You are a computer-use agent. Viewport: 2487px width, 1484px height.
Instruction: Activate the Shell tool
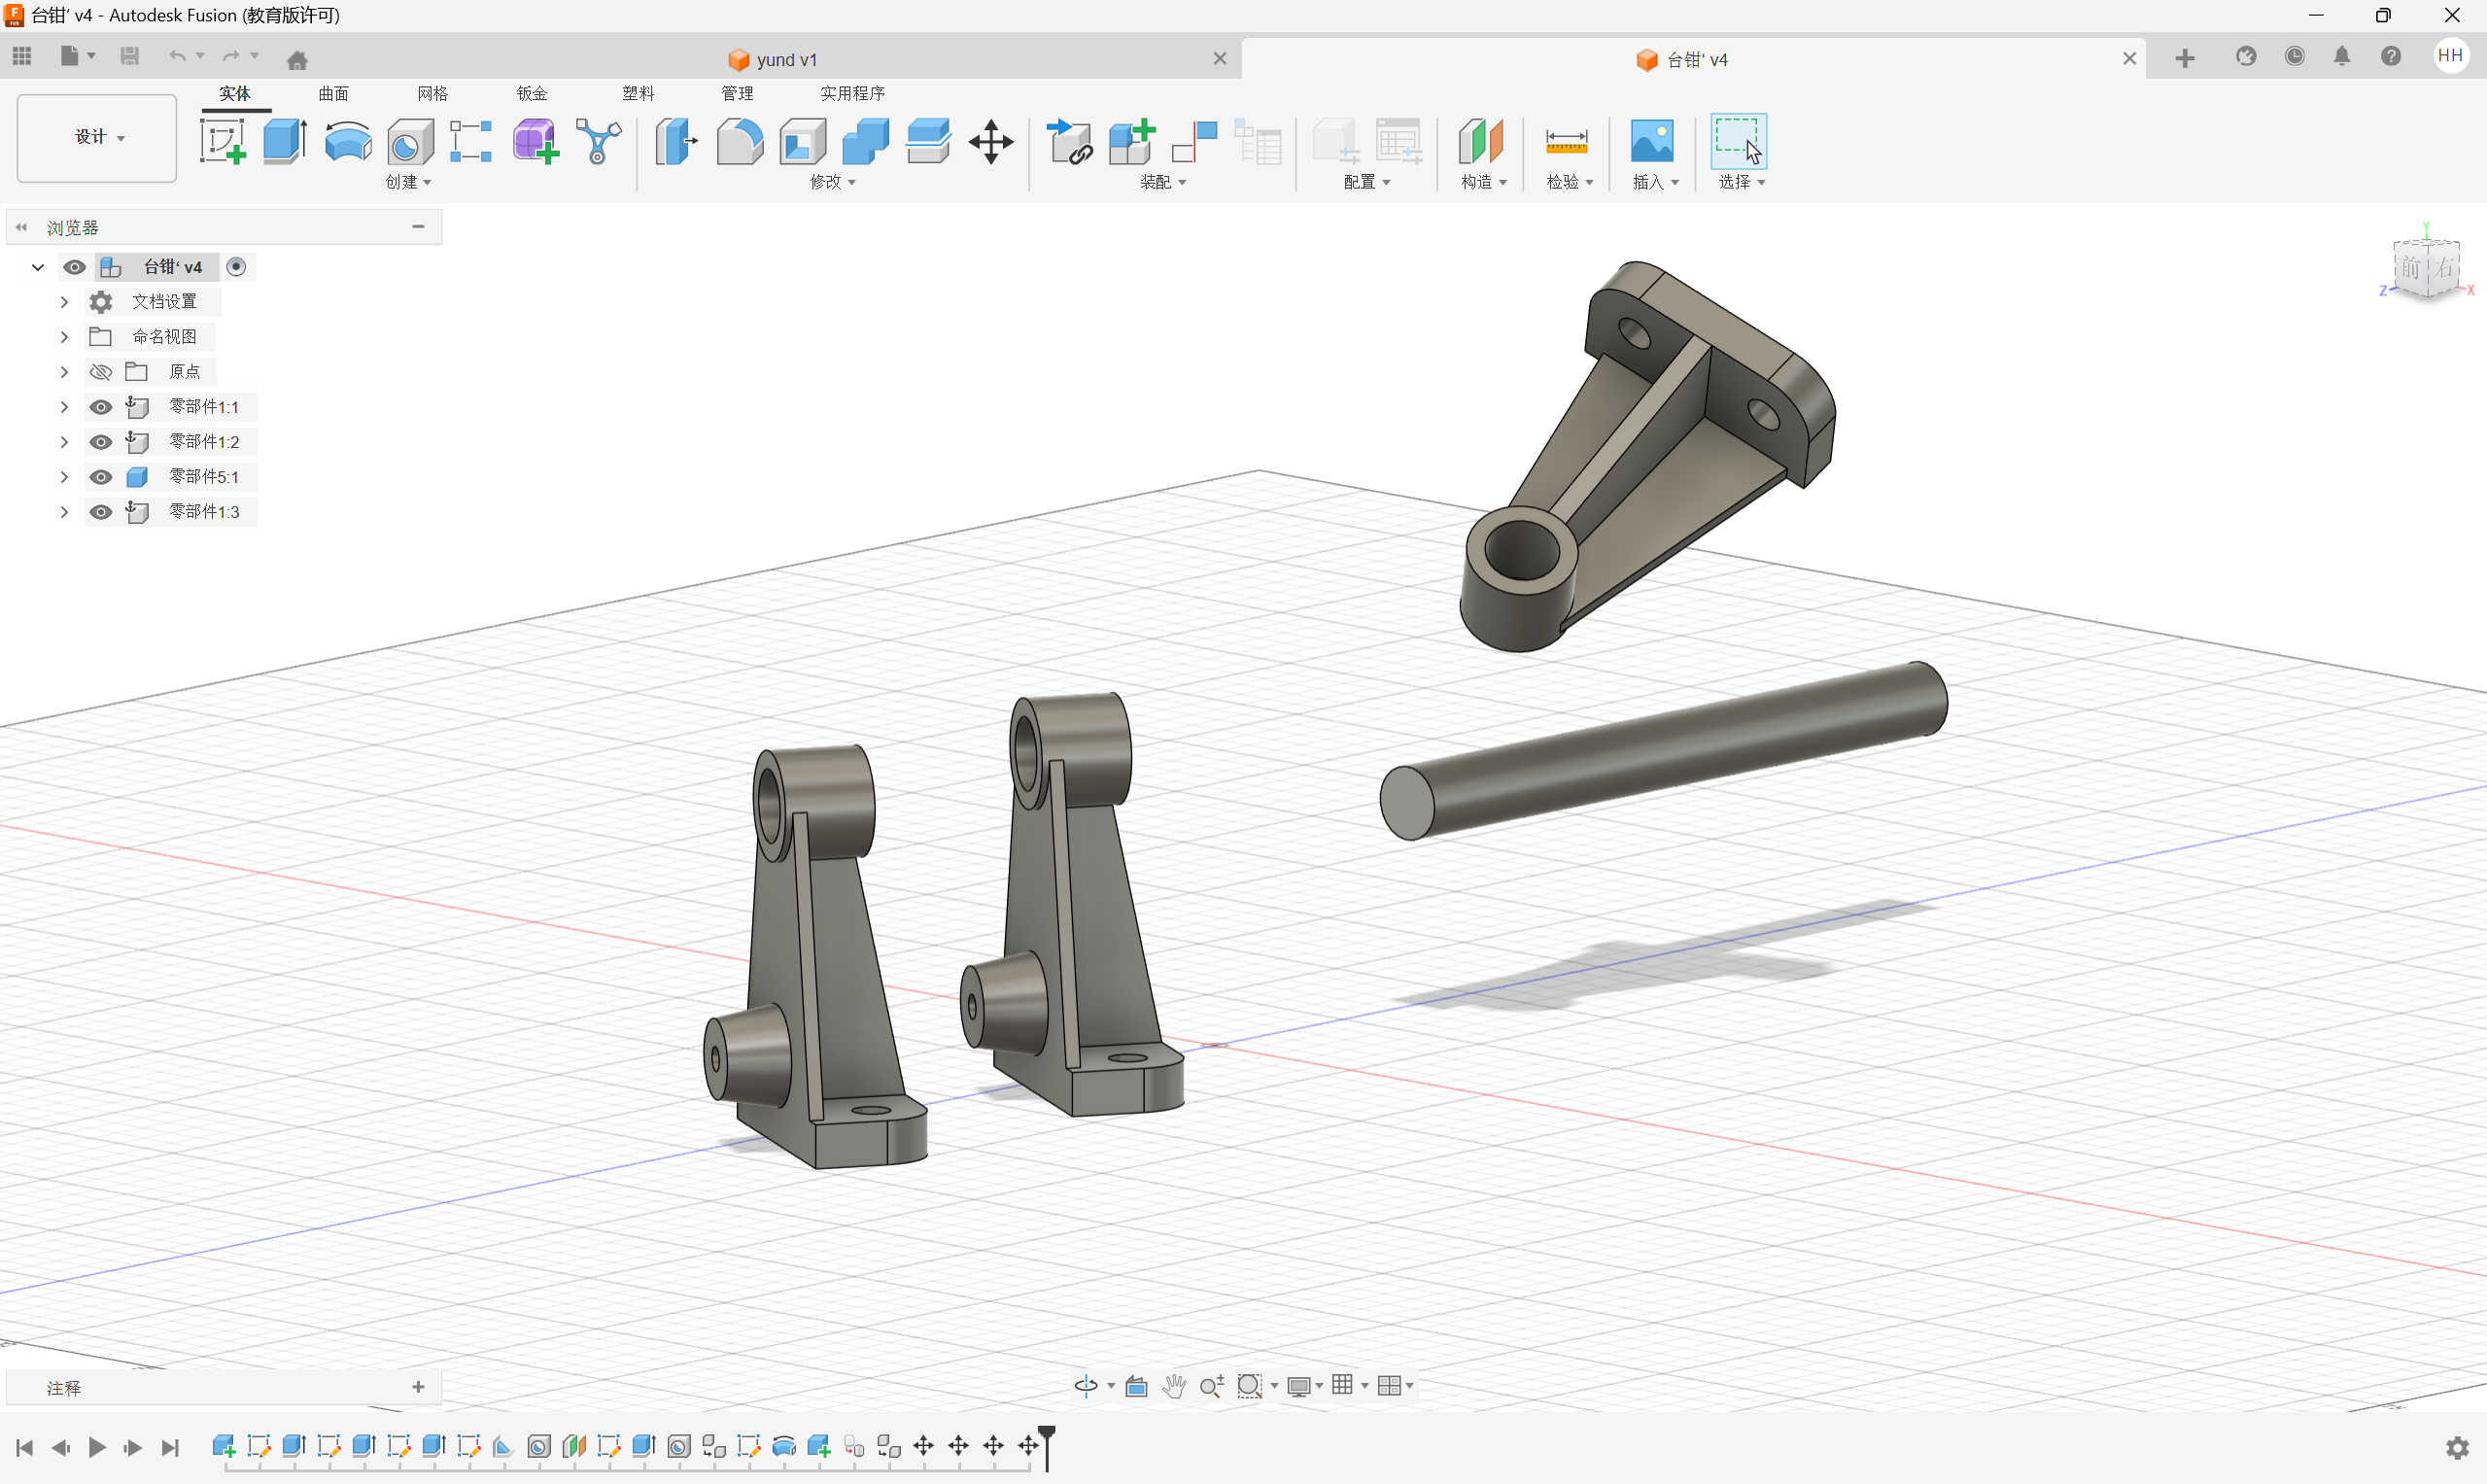tap(803, 141)
